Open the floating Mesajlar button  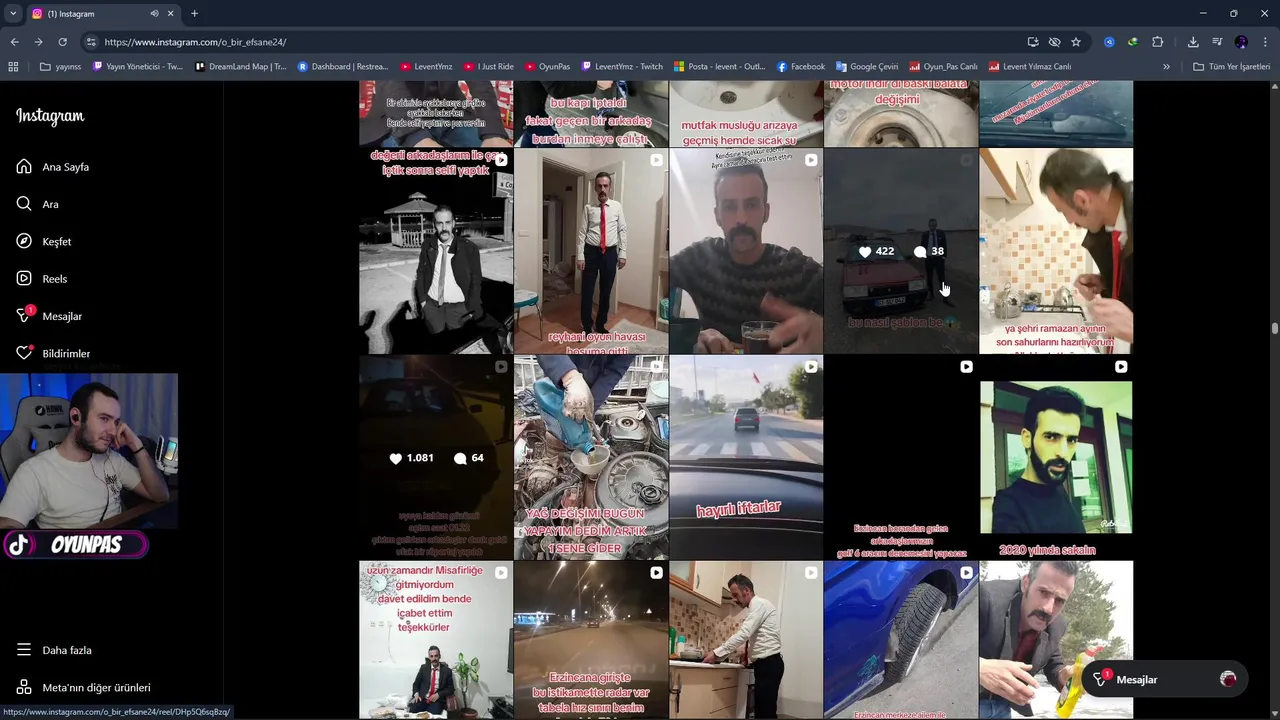coord(1165,680)
